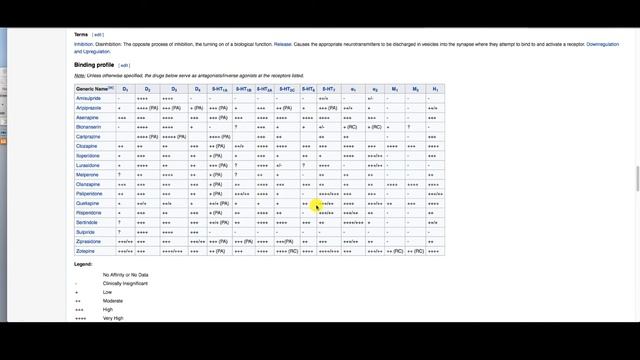Click Ziprasidone's 5-HT1B cell '+++ (PA)'
This screenshot has height=360, width=640.
pyautogui.click(x=244, y=242)
